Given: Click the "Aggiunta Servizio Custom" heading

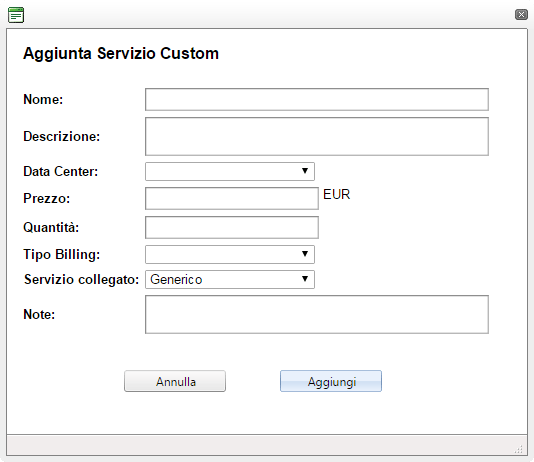Looking at the screenshot, I should pos(121,53).
